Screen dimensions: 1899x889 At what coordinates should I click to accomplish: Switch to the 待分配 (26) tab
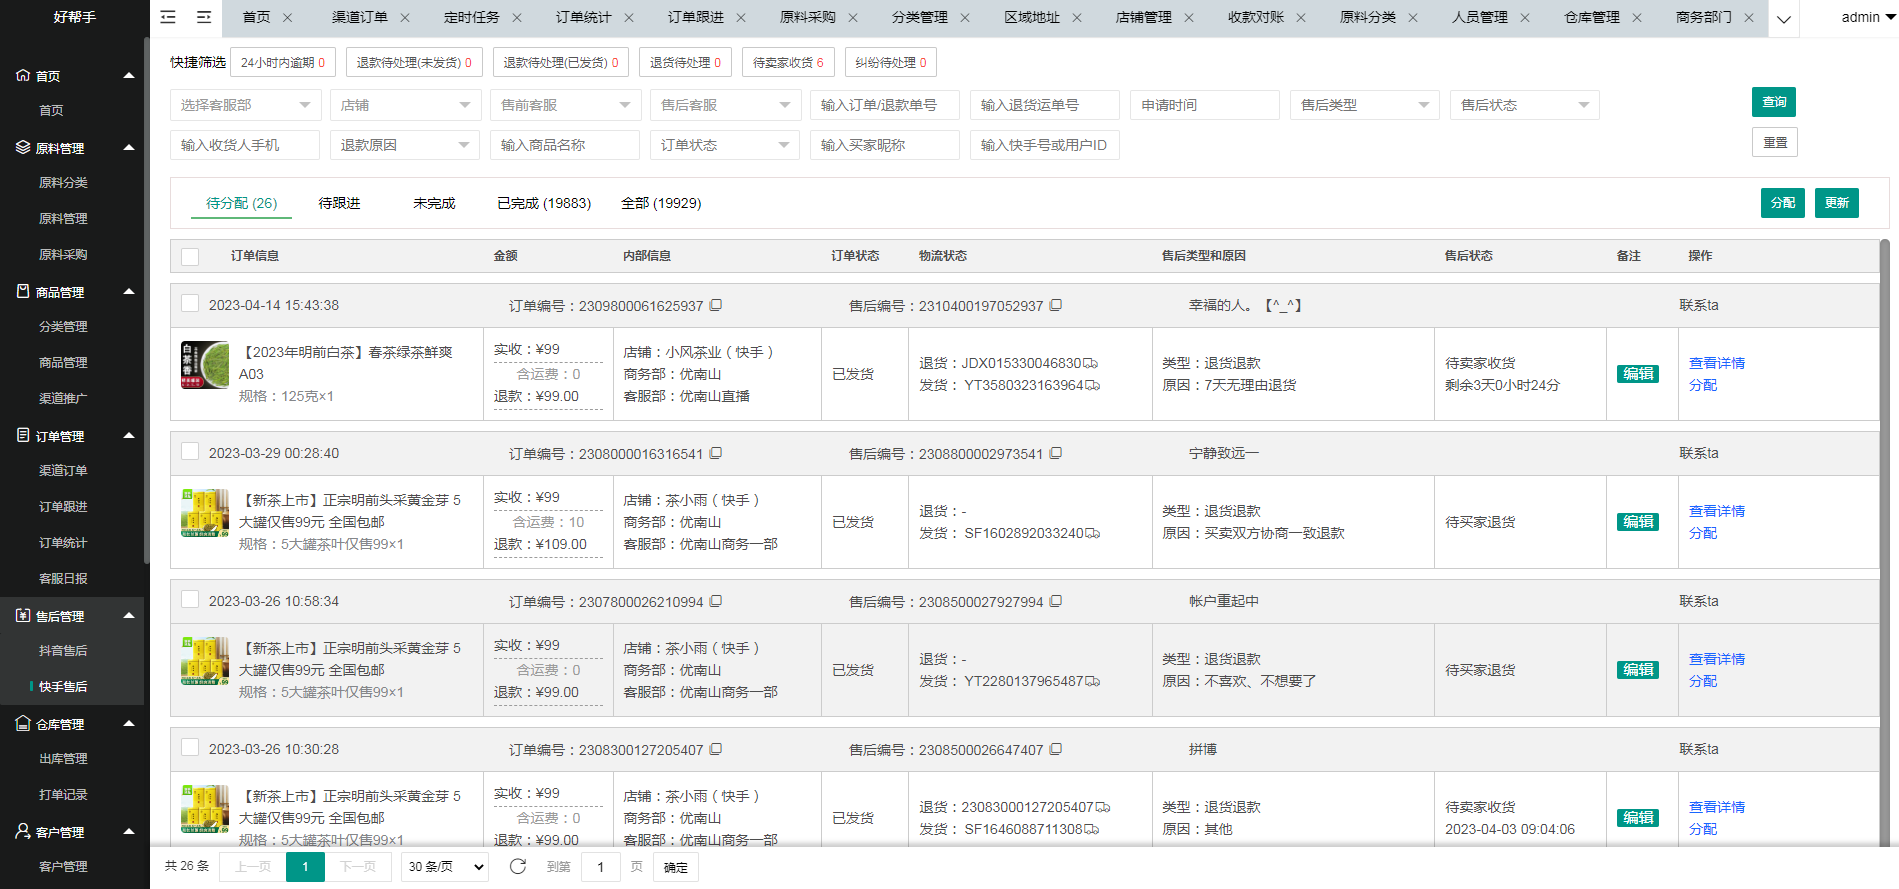[241, 203]
